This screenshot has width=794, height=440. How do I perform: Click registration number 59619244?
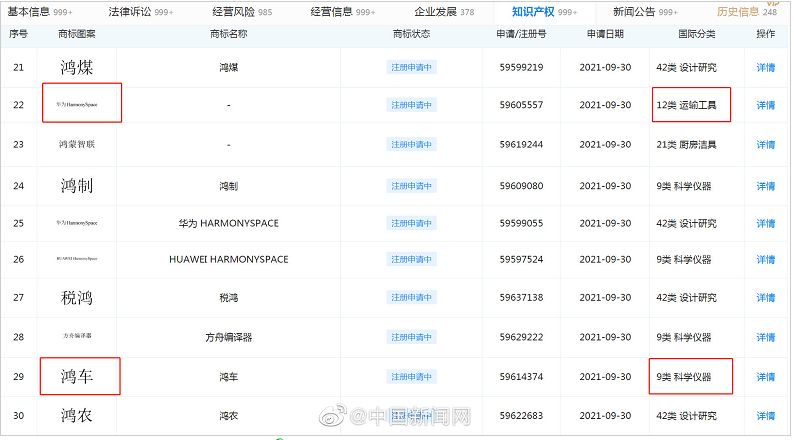point(521,144)
